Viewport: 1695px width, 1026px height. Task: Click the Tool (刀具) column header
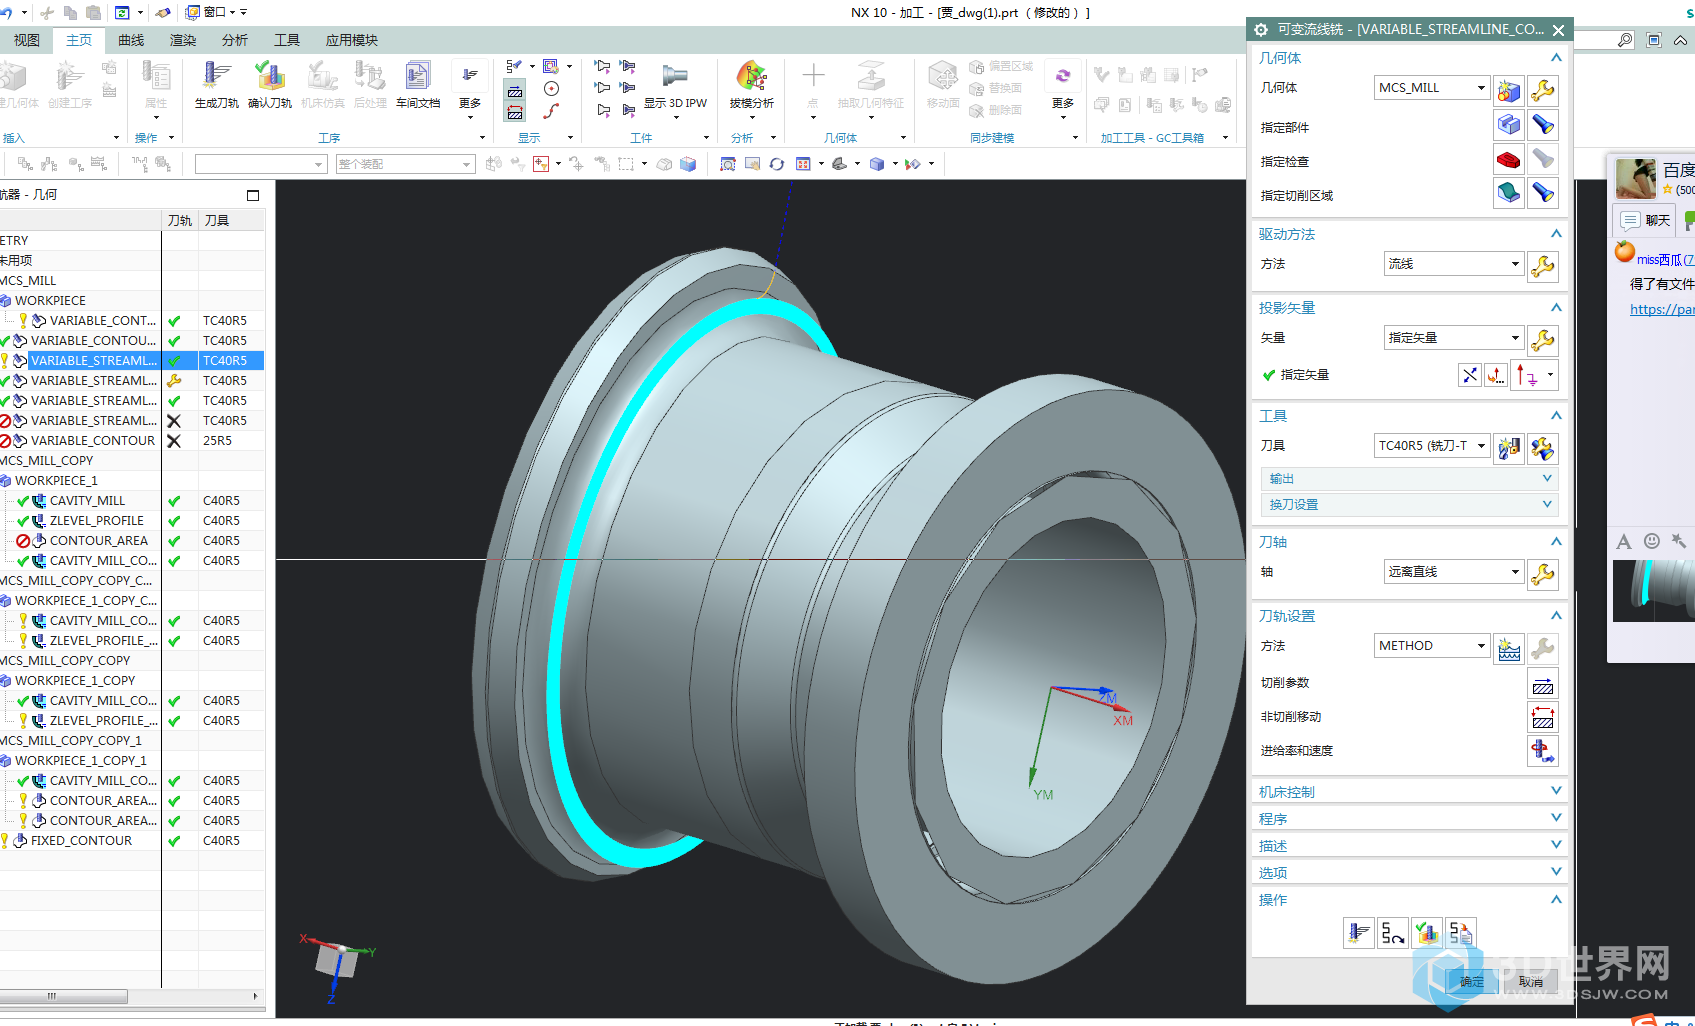[217, 220]
